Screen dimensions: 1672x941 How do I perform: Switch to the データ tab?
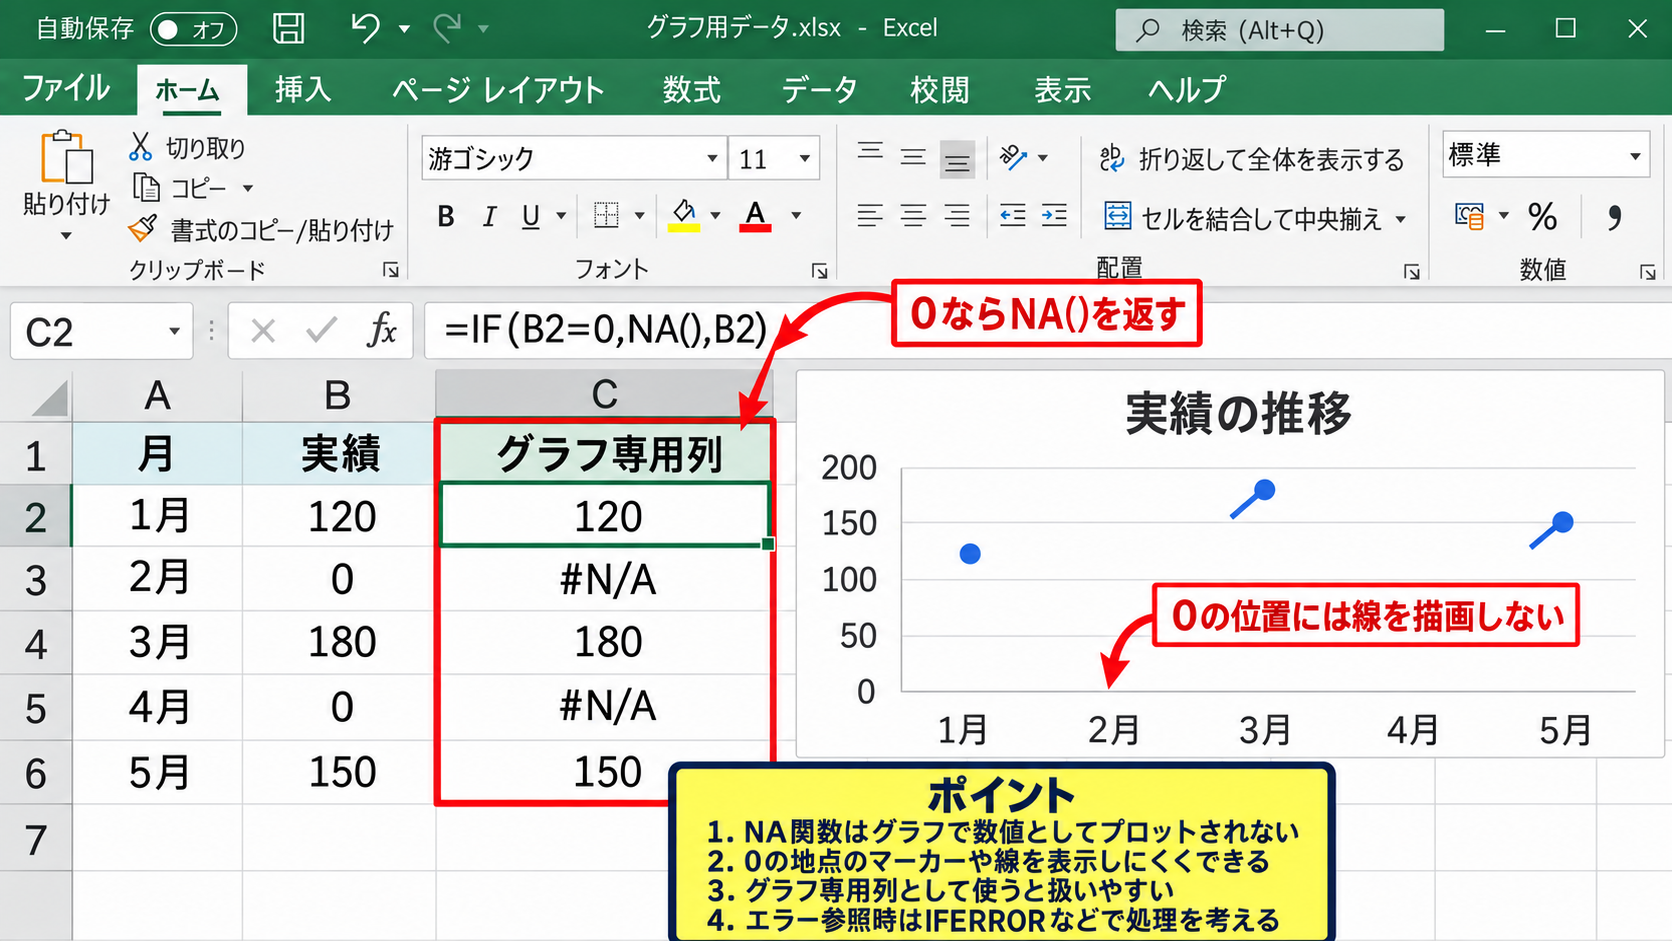(819, 90)
